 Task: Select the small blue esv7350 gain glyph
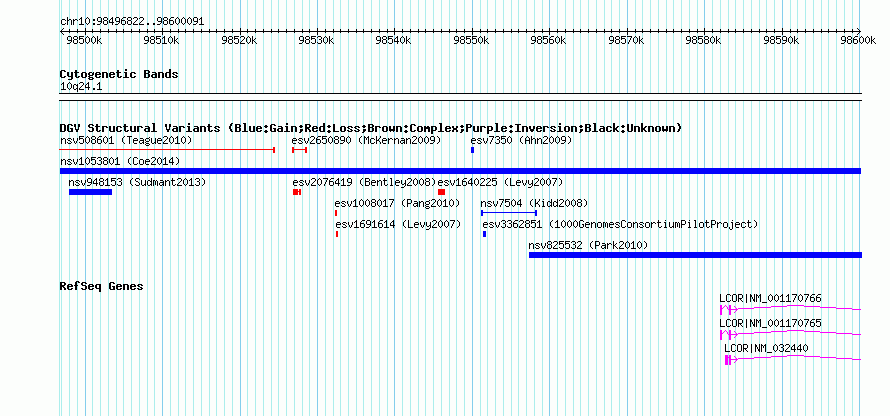tap(472, 150)
